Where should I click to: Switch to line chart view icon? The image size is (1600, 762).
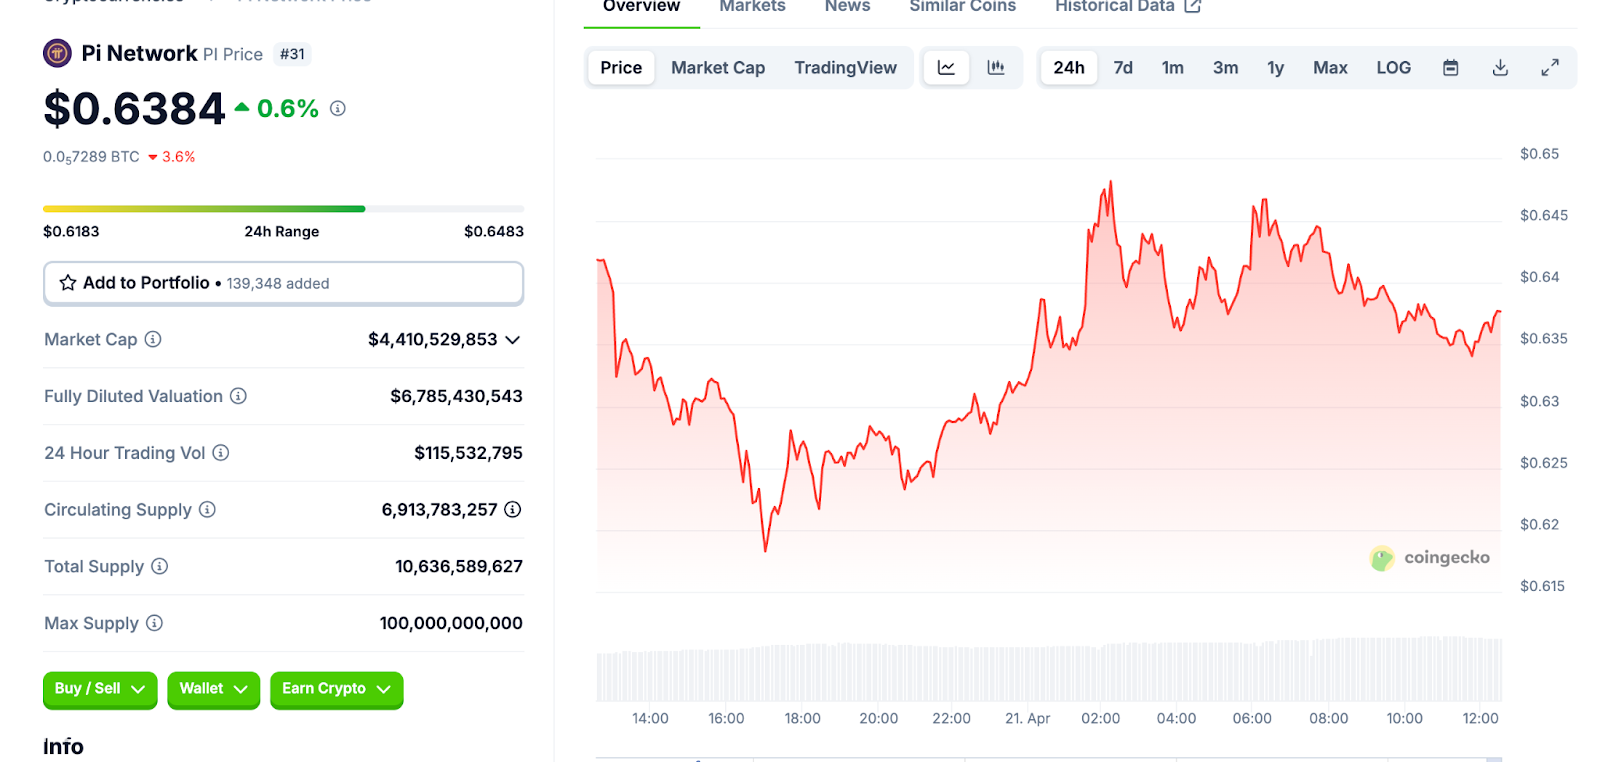point(946,67)
